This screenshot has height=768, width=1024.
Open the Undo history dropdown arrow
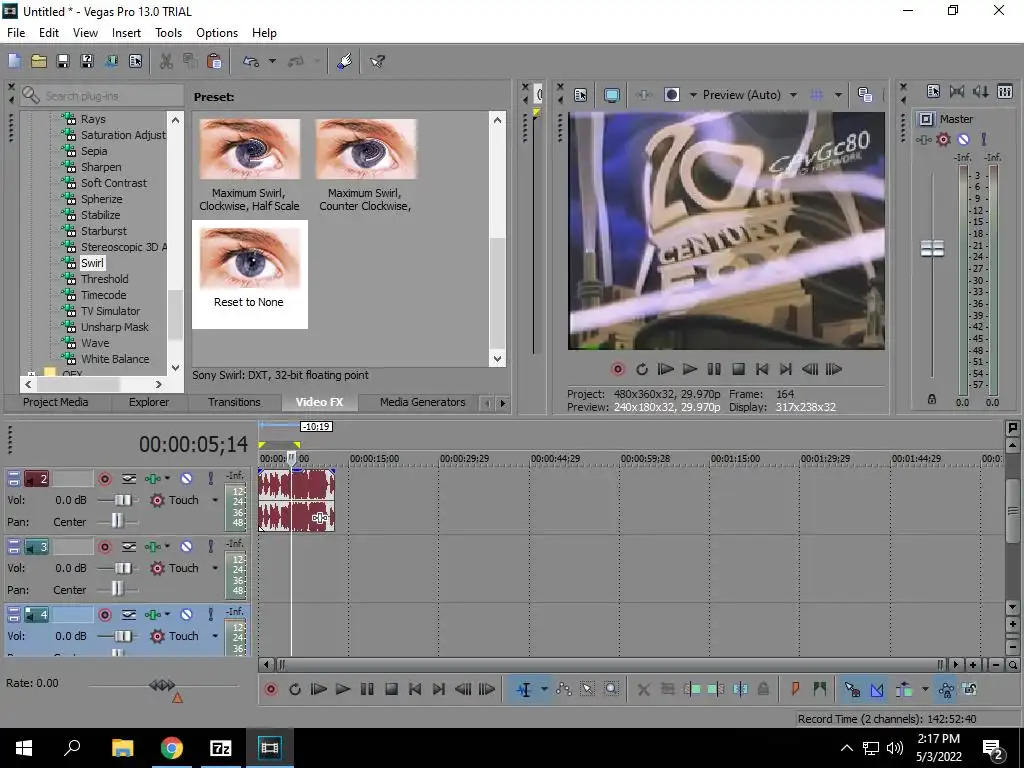(x=272, y=61)
